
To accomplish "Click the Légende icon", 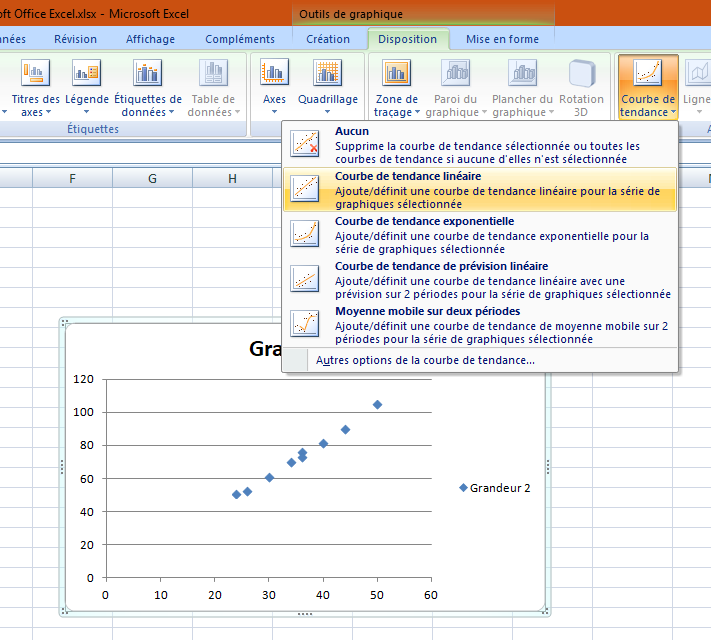I will click(x=86, y=73).
